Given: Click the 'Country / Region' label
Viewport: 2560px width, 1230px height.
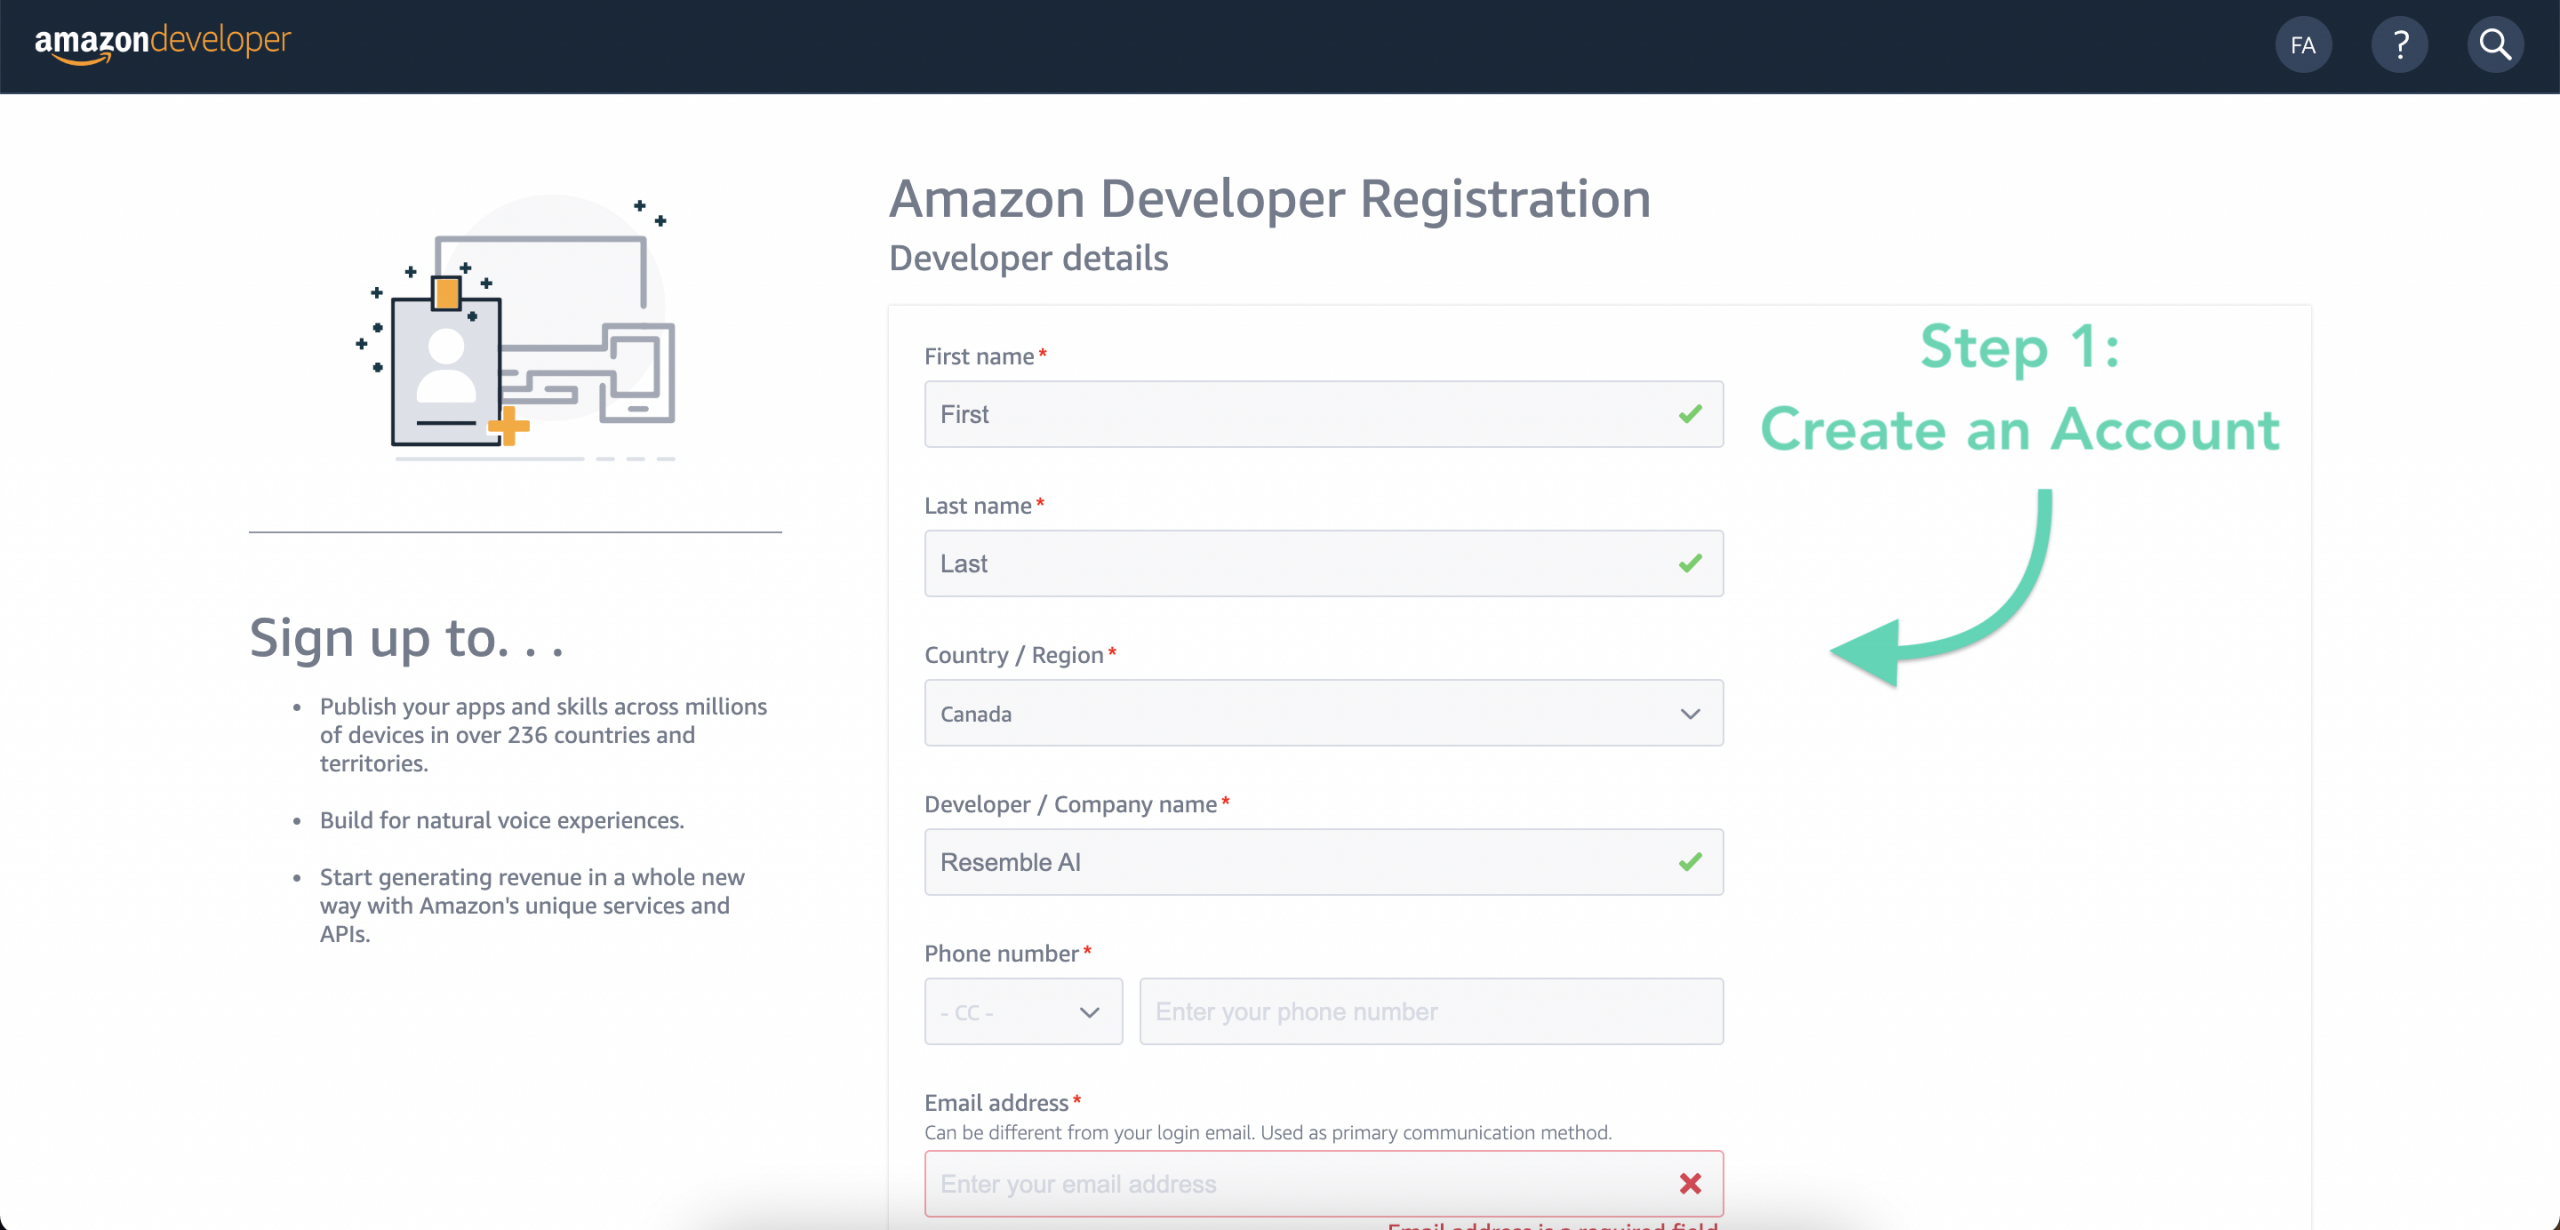Looking at the screenshot, I should [x=1014, y=655].
